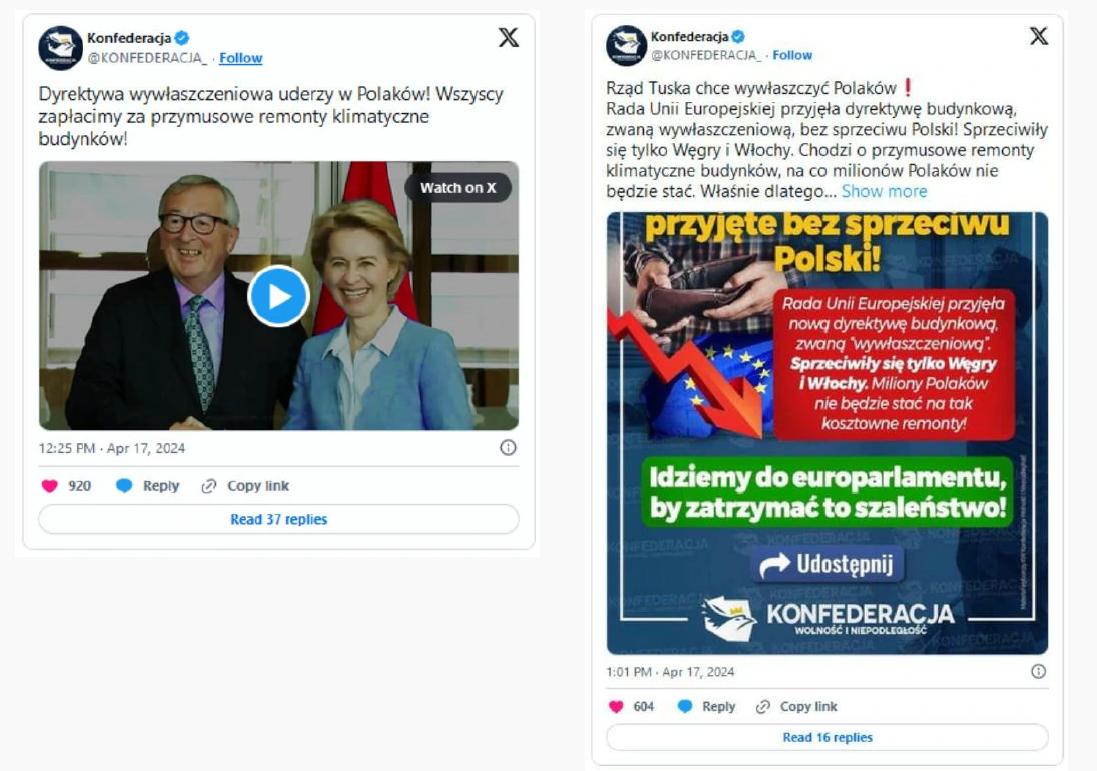
Task: Open the info icon beside the 12:25 PM timestamp
Action: coord(509,448)
